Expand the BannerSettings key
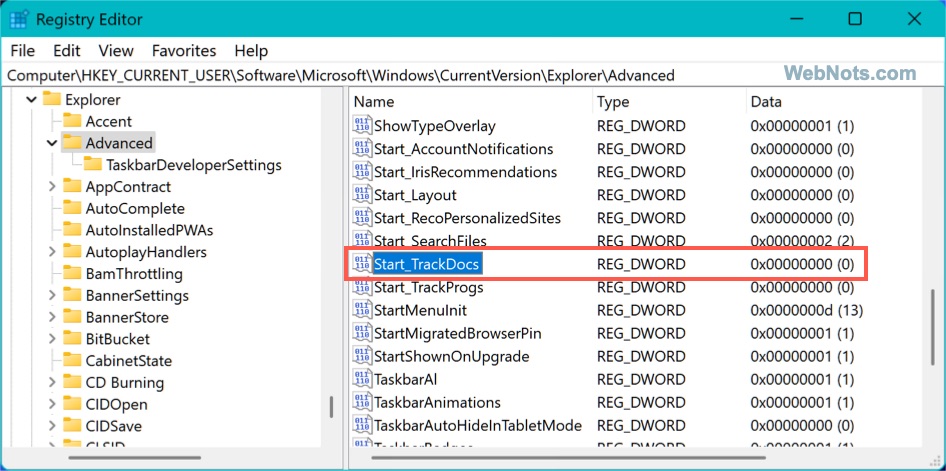This screenshot has width=946, height=471. tap(52, 295)
